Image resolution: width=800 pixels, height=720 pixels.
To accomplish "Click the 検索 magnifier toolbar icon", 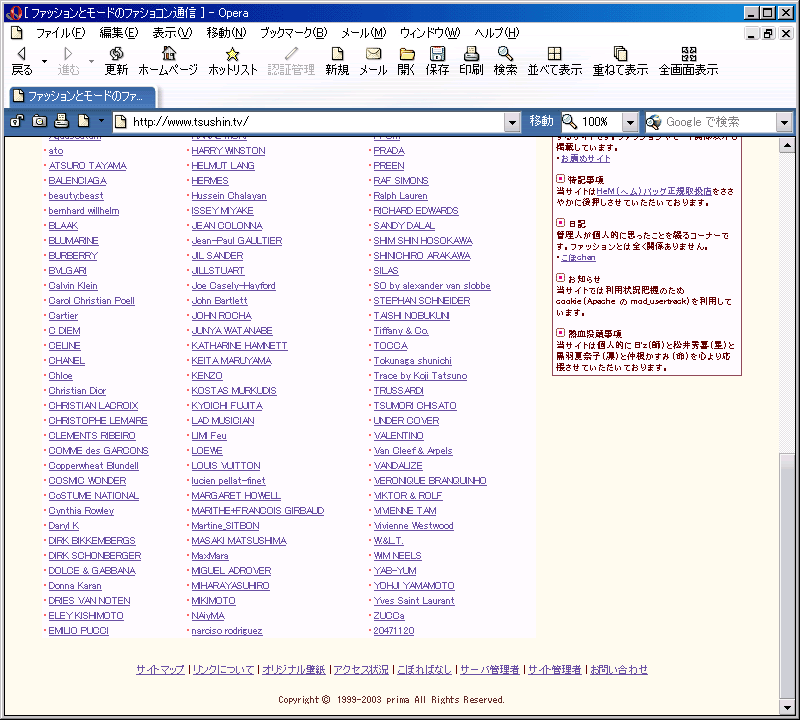I will pos(505,61).
